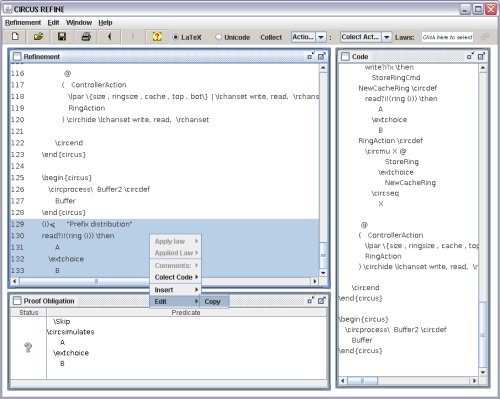Click \Skip in Proof Obligation predicate
This screenshot has height=399, width=500.
point(62,321)
